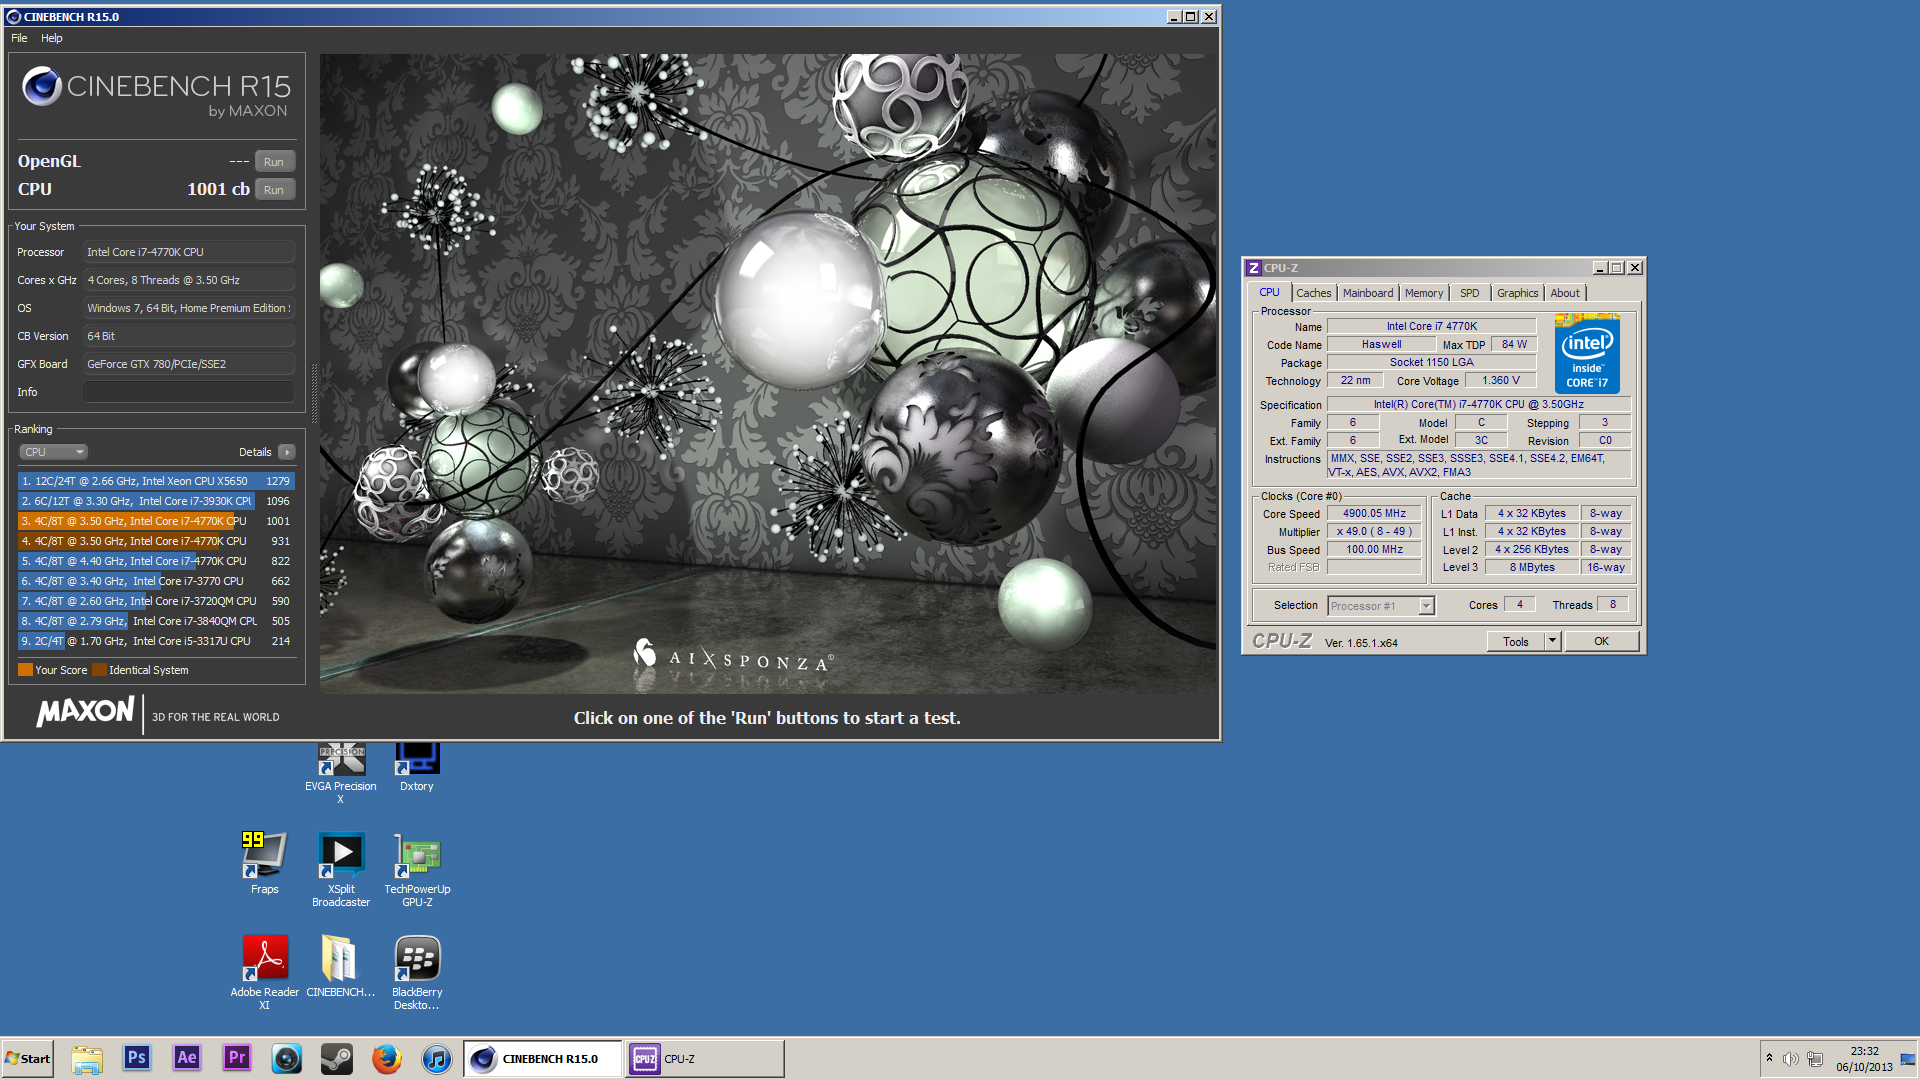The width and height of the screenshot is (1920, 1080).
Task: Run the CPU benchmark
Action: tap(274, 189)
